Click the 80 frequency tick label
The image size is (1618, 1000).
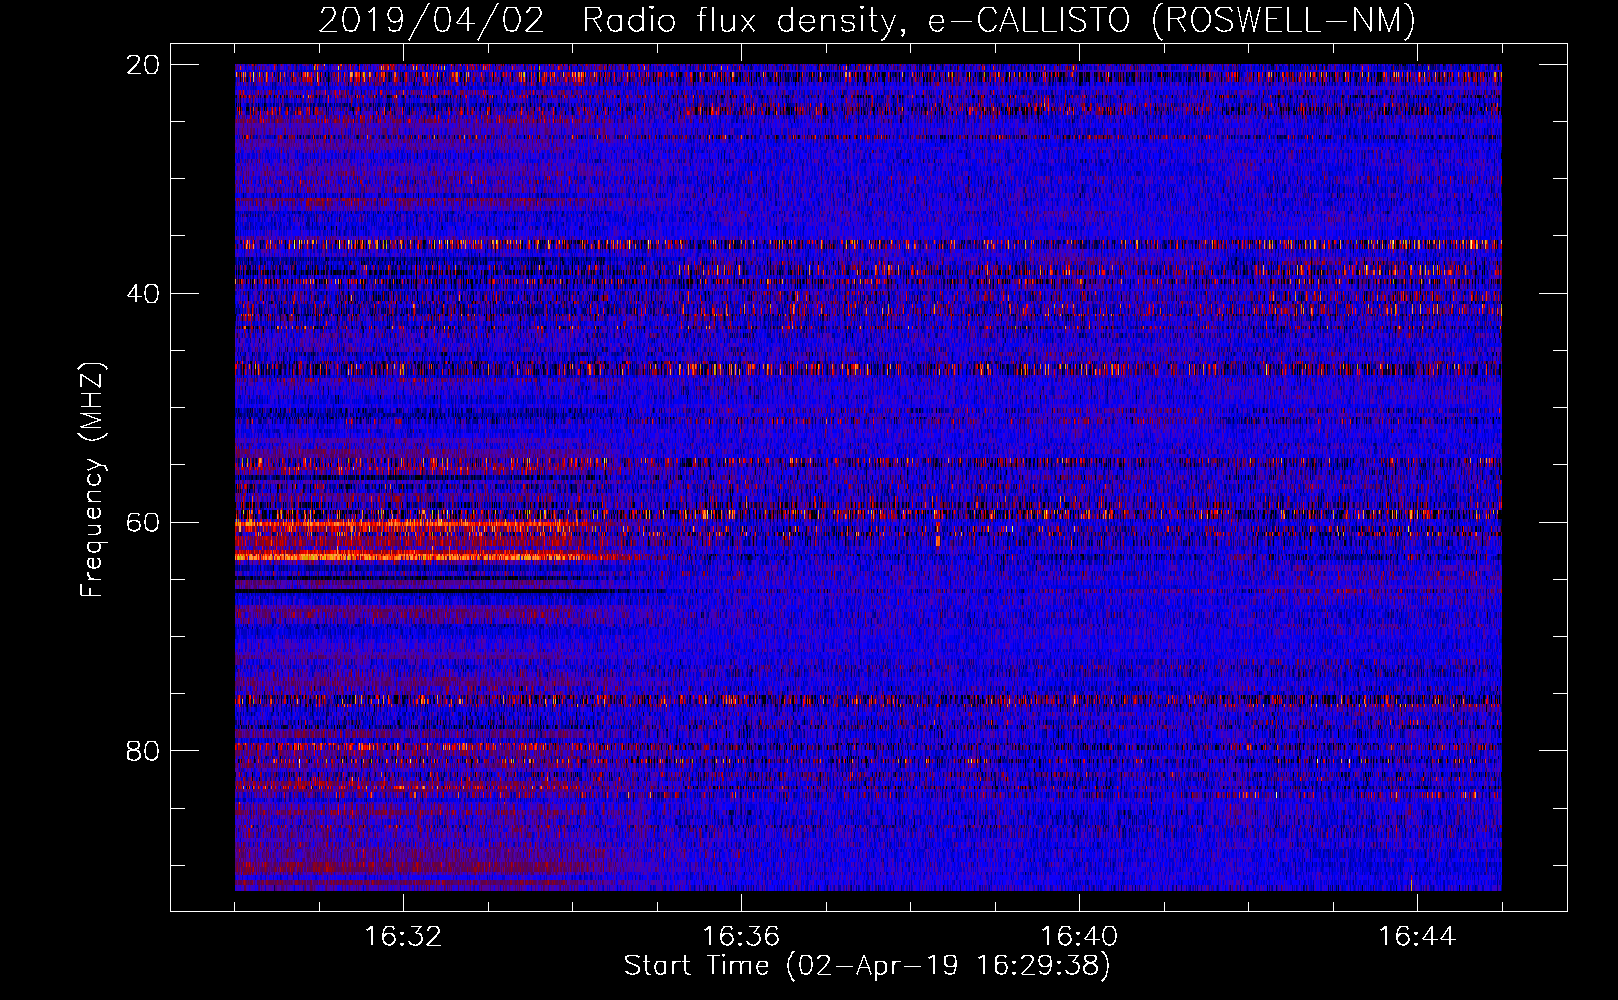[x=143, y=751]
